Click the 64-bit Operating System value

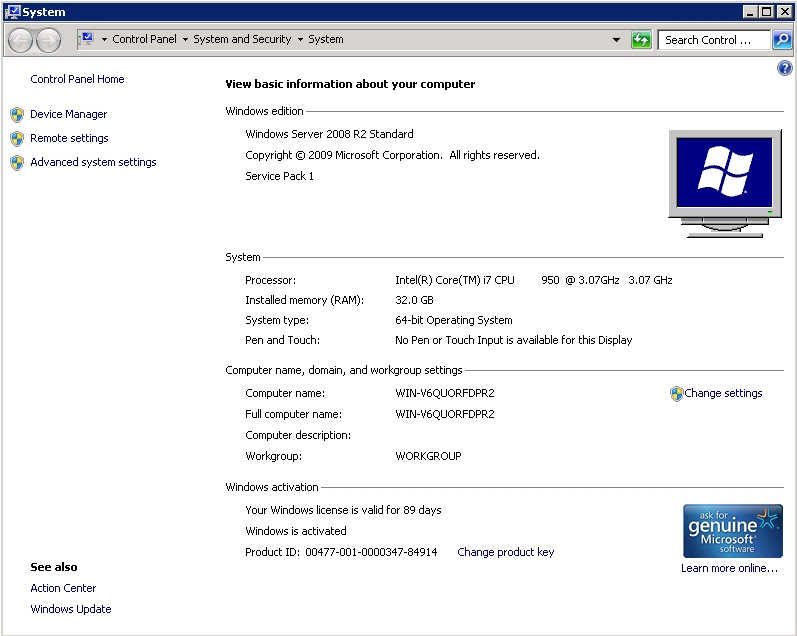[454, 320]
